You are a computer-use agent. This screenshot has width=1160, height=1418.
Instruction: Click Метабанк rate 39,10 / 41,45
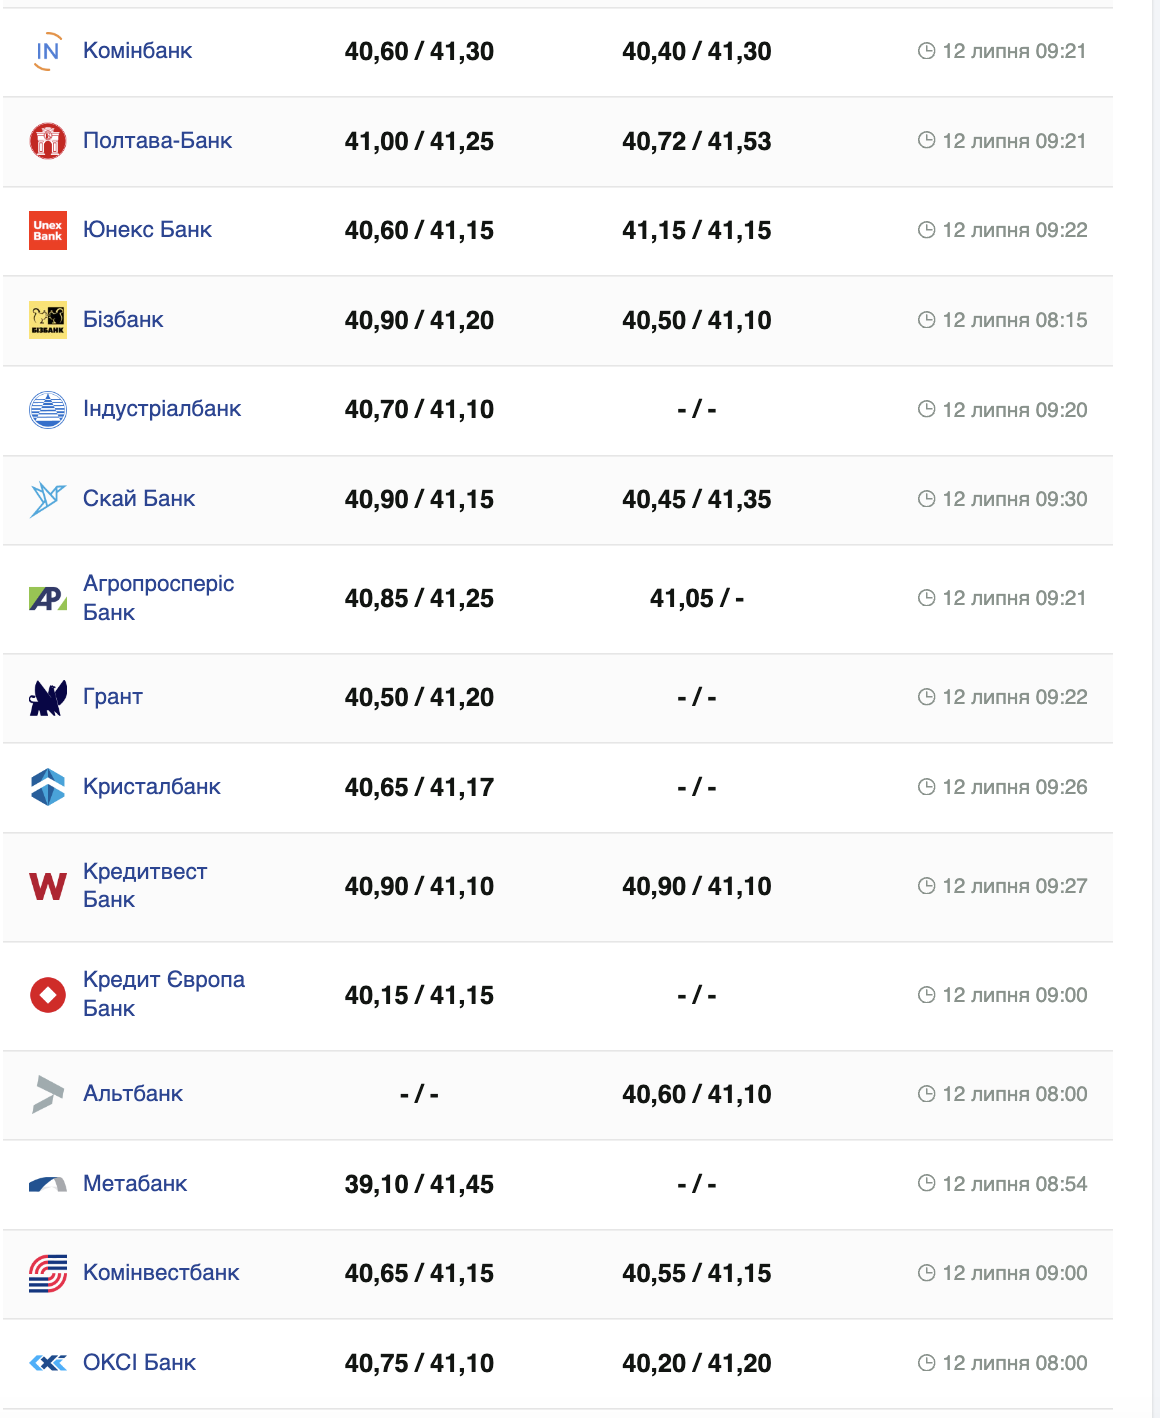419,1184
